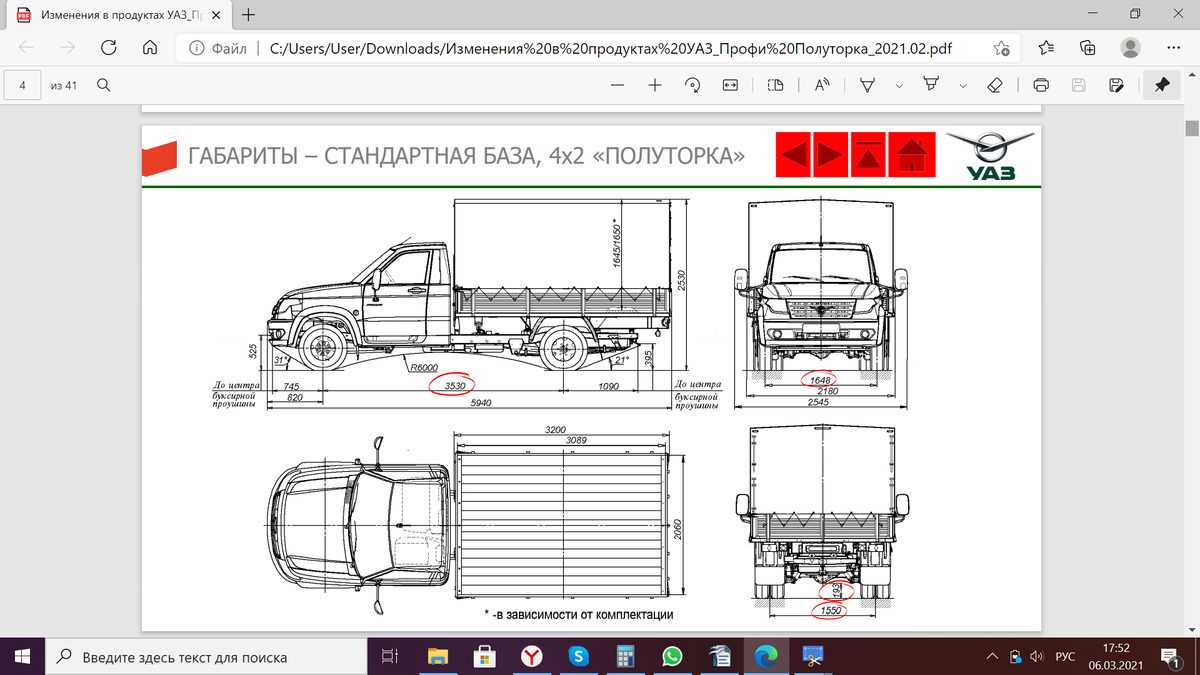1200x675 pixels.
Task: Zoom in the PDF with plus button
Action: coord(655,86)
